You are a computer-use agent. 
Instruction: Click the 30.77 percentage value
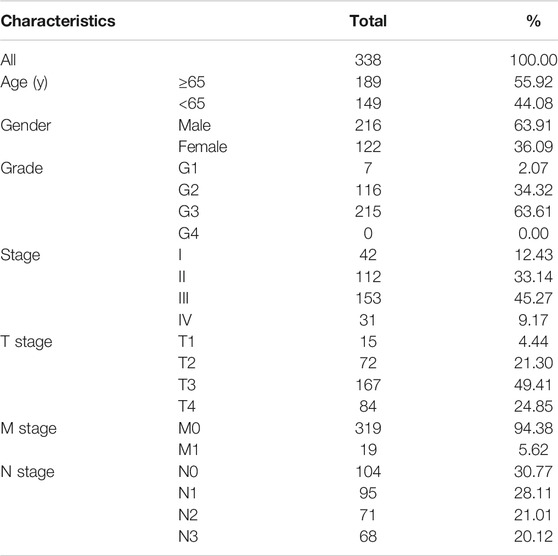point(533,472)
